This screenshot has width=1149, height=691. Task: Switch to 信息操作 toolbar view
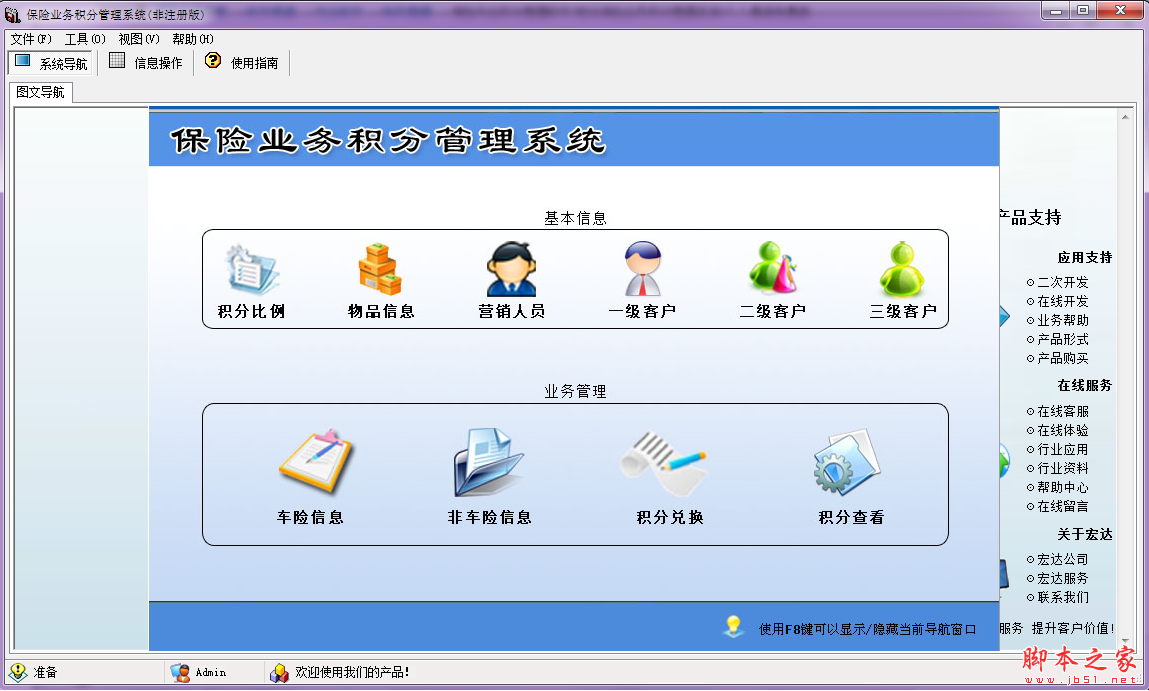tap(145, 61)
